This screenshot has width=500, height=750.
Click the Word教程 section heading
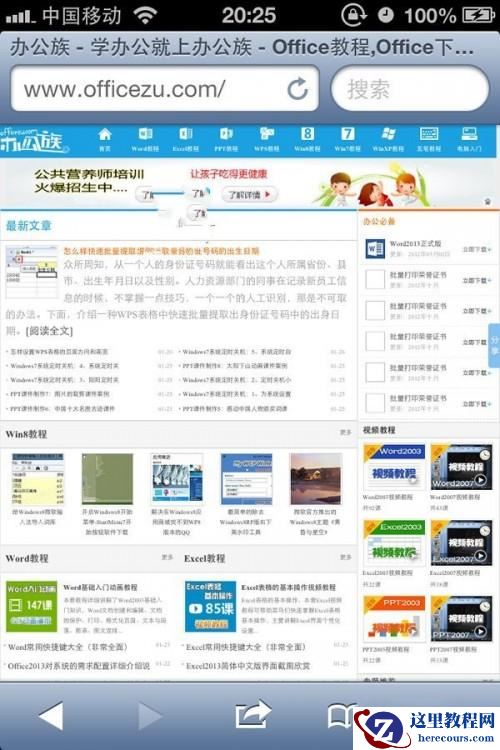coord(27,558)
